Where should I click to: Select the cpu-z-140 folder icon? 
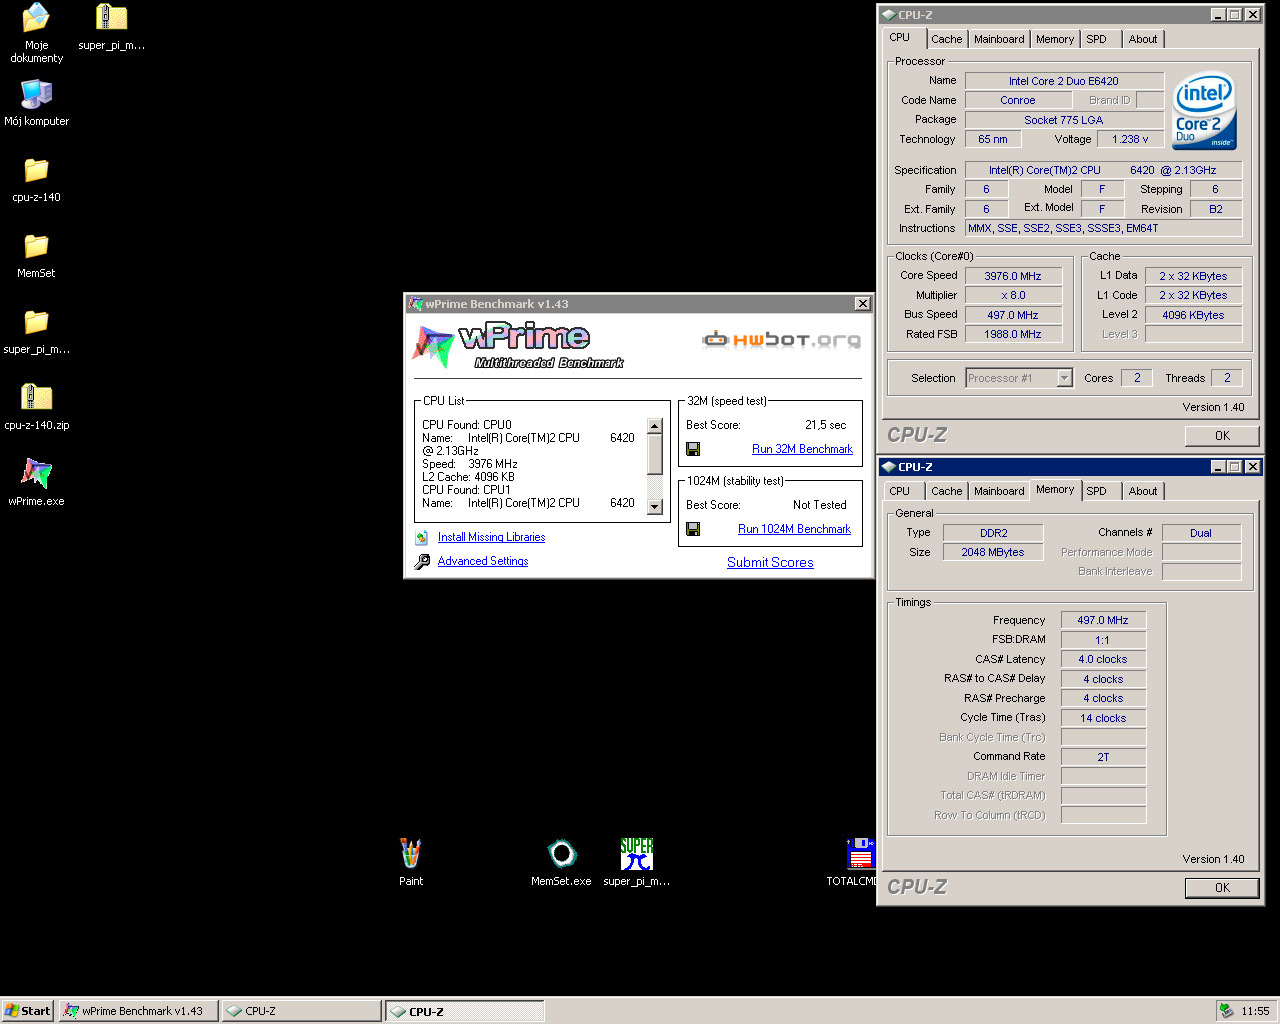pos(36,170)
